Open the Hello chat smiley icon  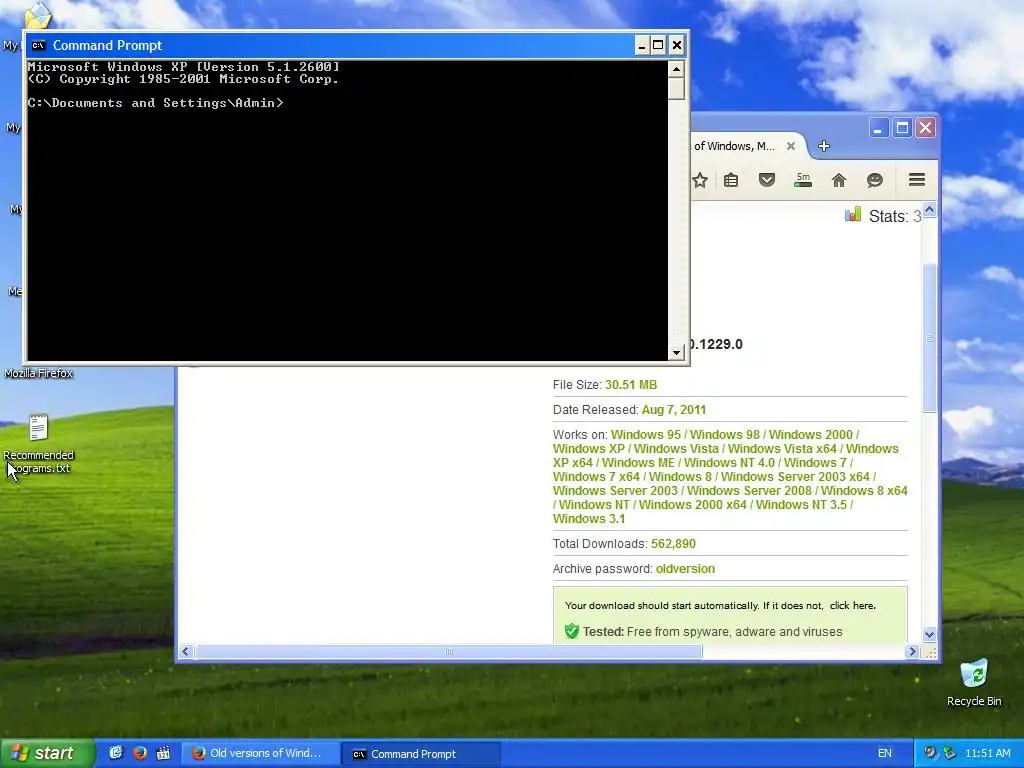(874, 180)
